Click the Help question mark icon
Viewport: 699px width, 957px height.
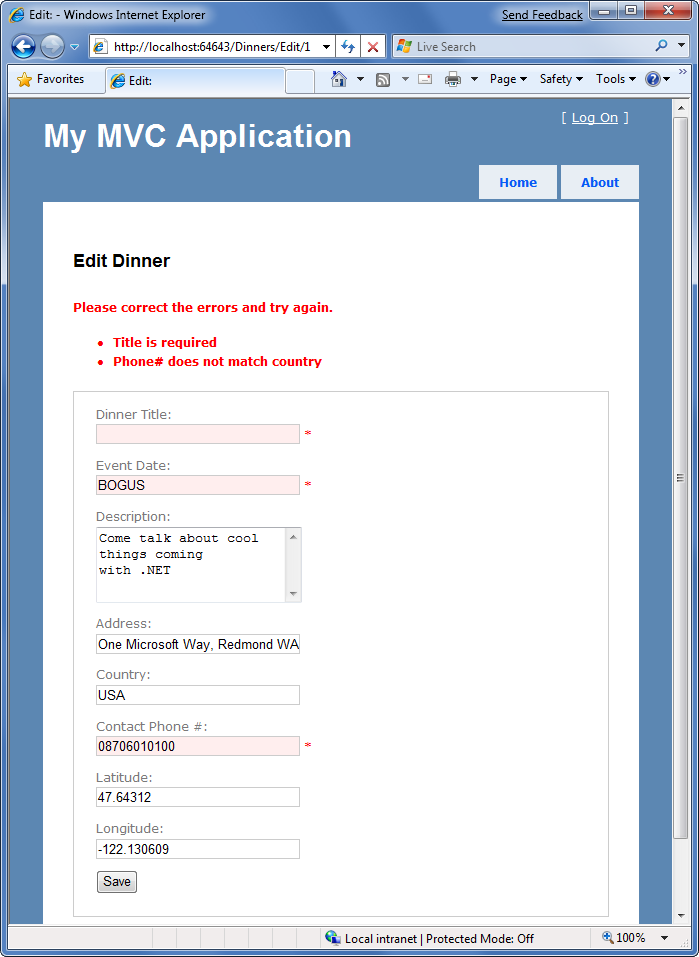tap(653, 79)
